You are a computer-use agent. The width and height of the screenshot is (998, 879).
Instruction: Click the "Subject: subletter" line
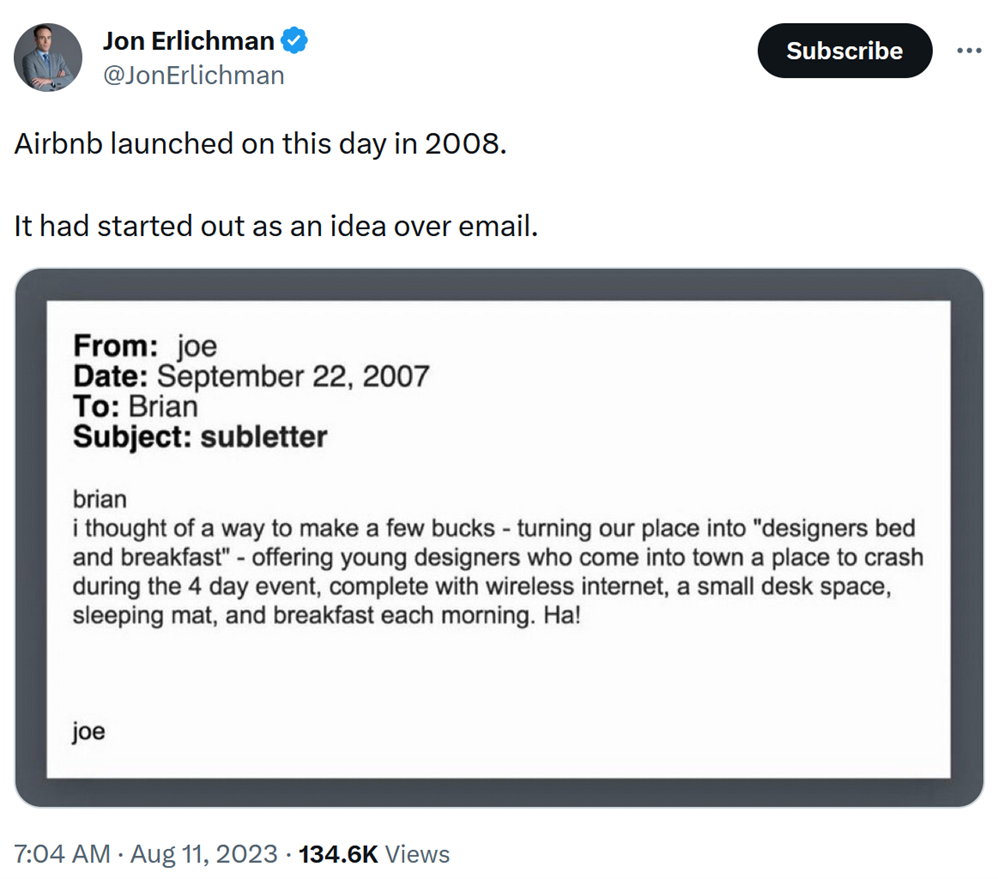click(200, 437)
